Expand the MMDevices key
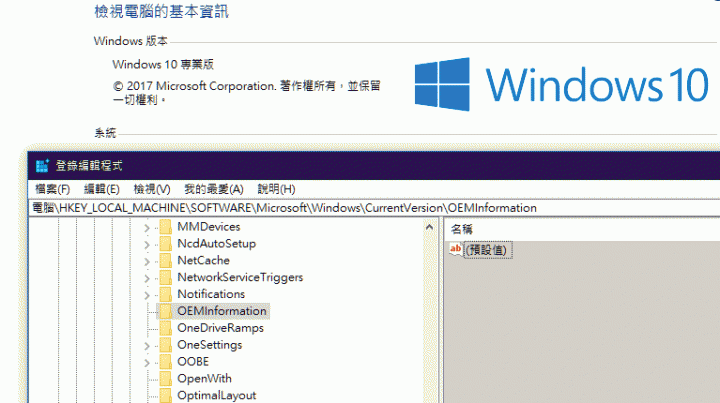The width and height of the screenshot is (720, 403). 147,228
